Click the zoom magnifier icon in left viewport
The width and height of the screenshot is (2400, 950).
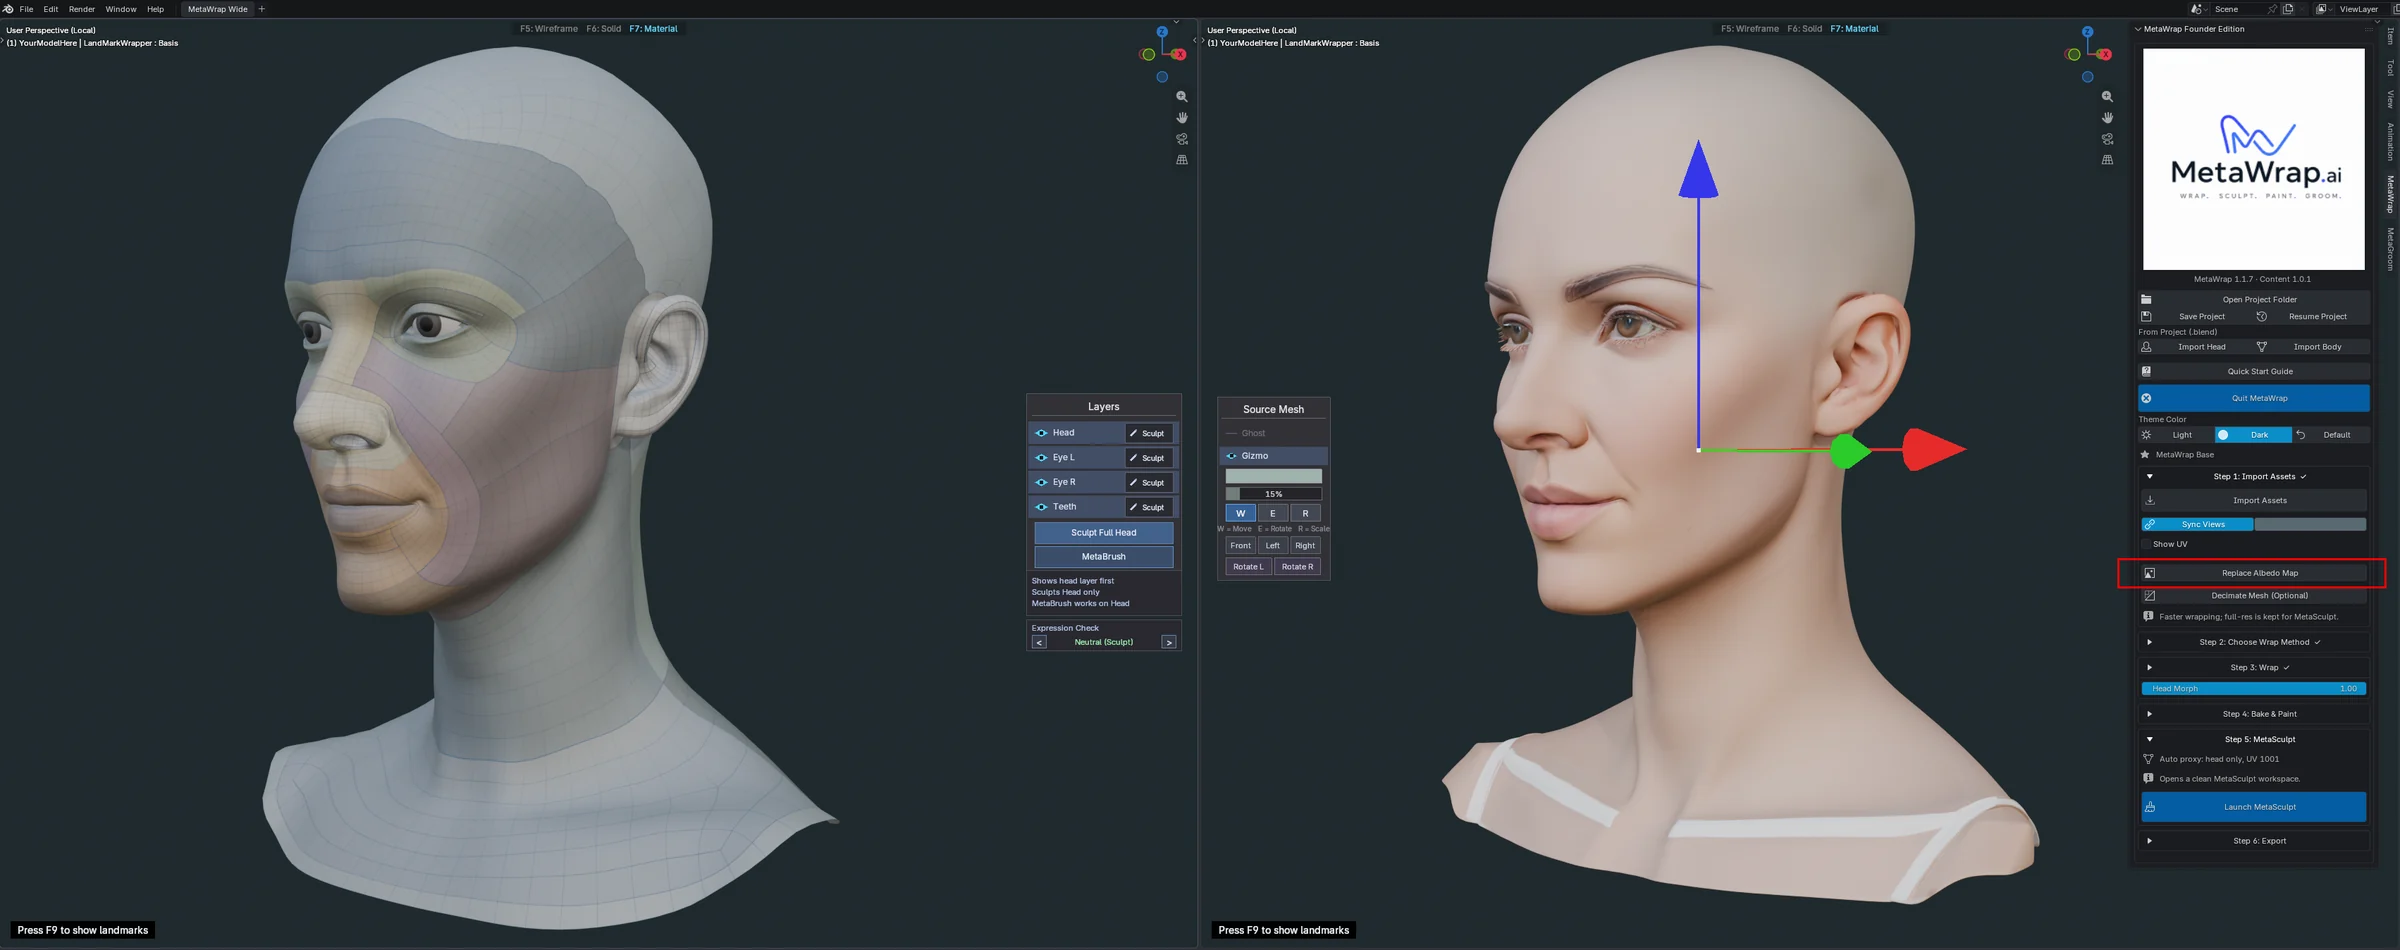(1182, 97)
